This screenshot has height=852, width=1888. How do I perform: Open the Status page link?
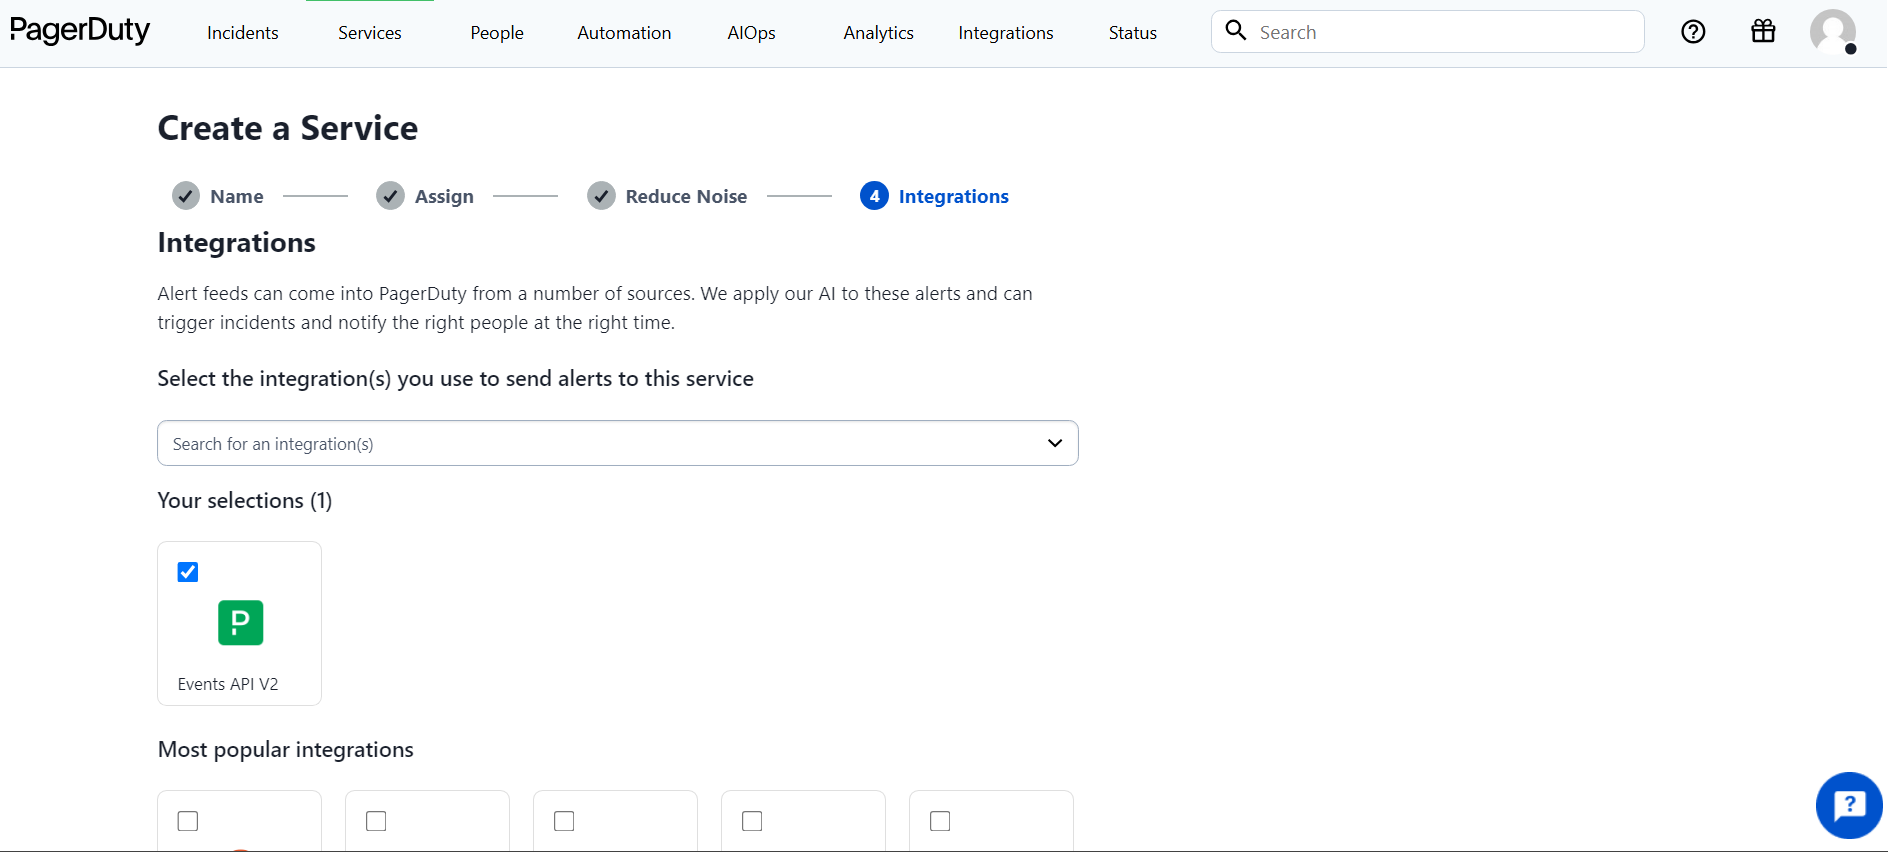(x=1132, y=33)
